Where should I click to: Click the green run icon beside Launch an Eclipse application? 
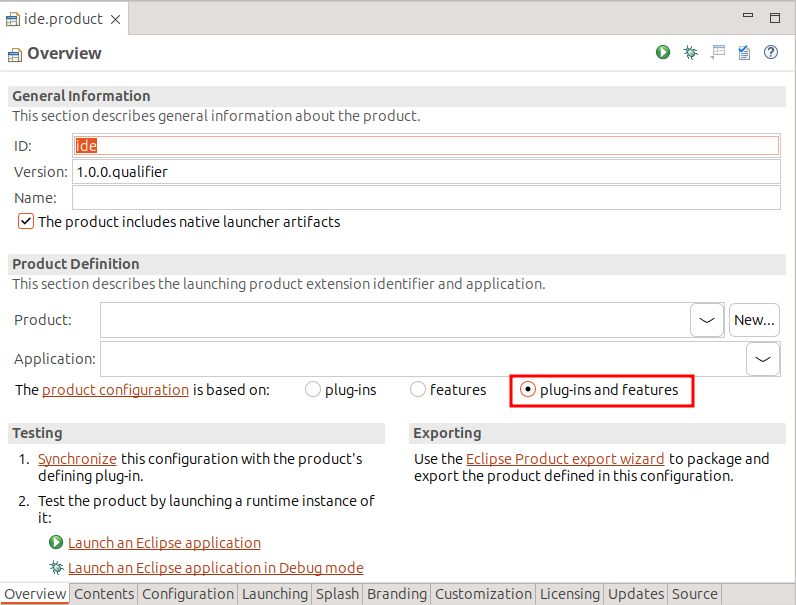tap(56, 542)
